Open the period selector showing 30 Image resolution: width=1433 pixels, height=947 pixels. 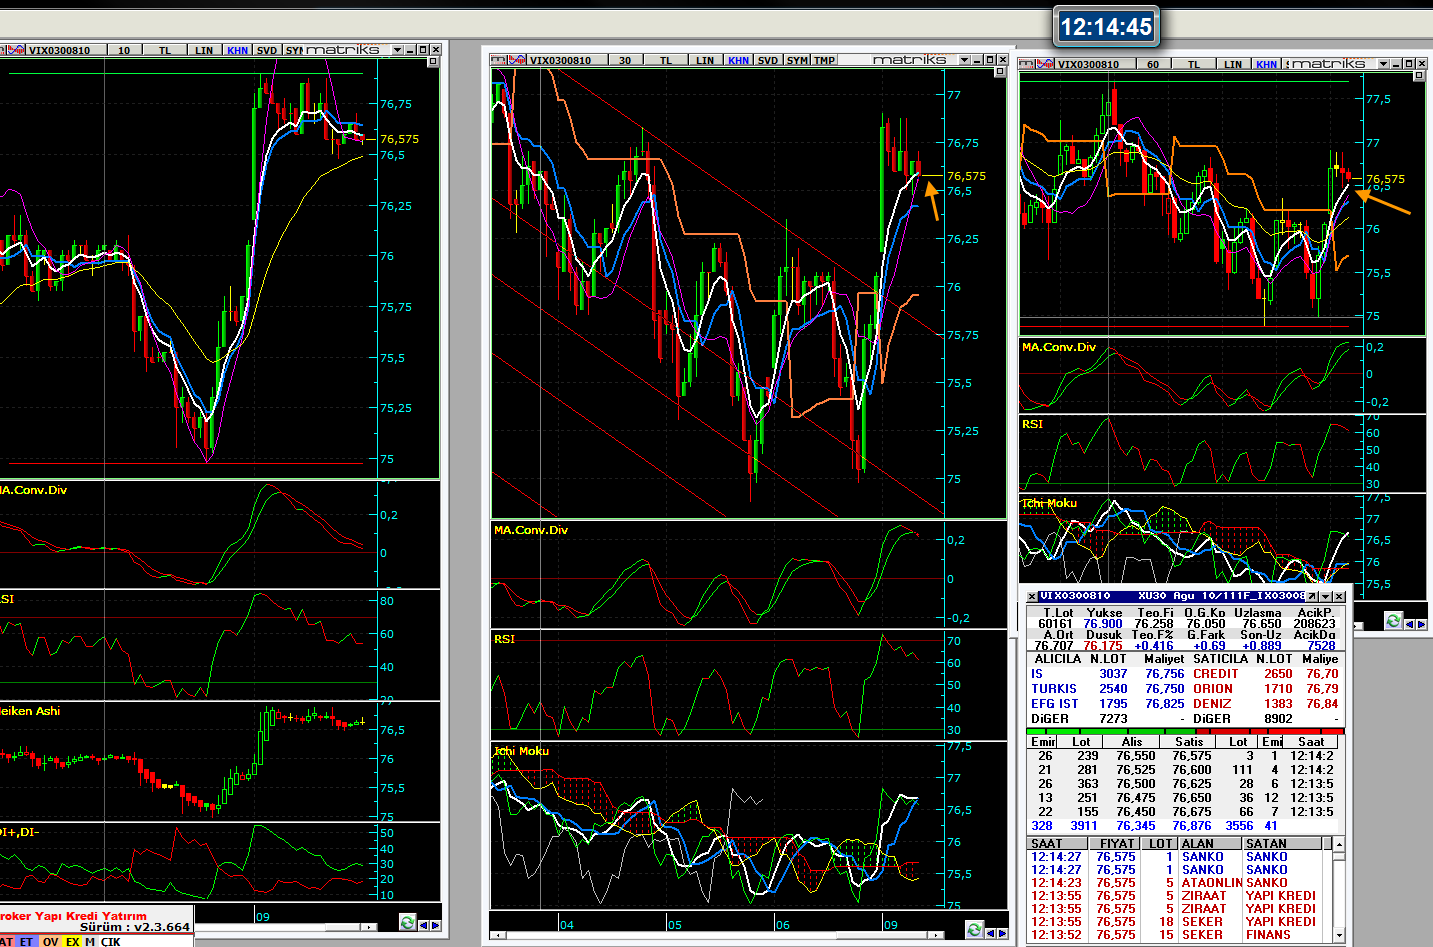click(625, 60)
